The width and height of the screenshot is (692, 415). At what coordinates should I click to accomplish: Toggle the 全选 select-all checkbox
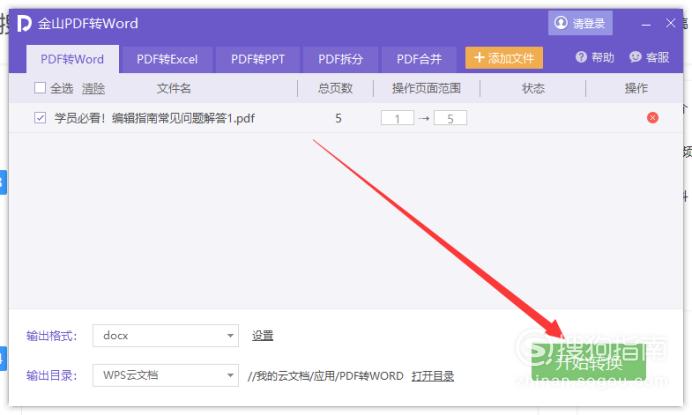point(40,88)
